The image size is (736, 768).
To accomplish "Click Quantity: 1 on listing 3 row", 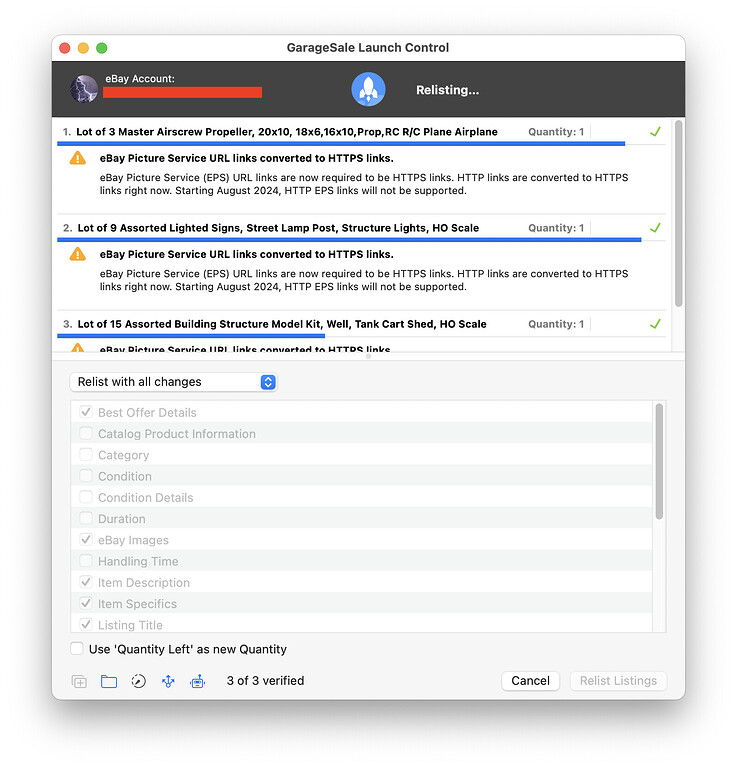I will pos(556,324).
